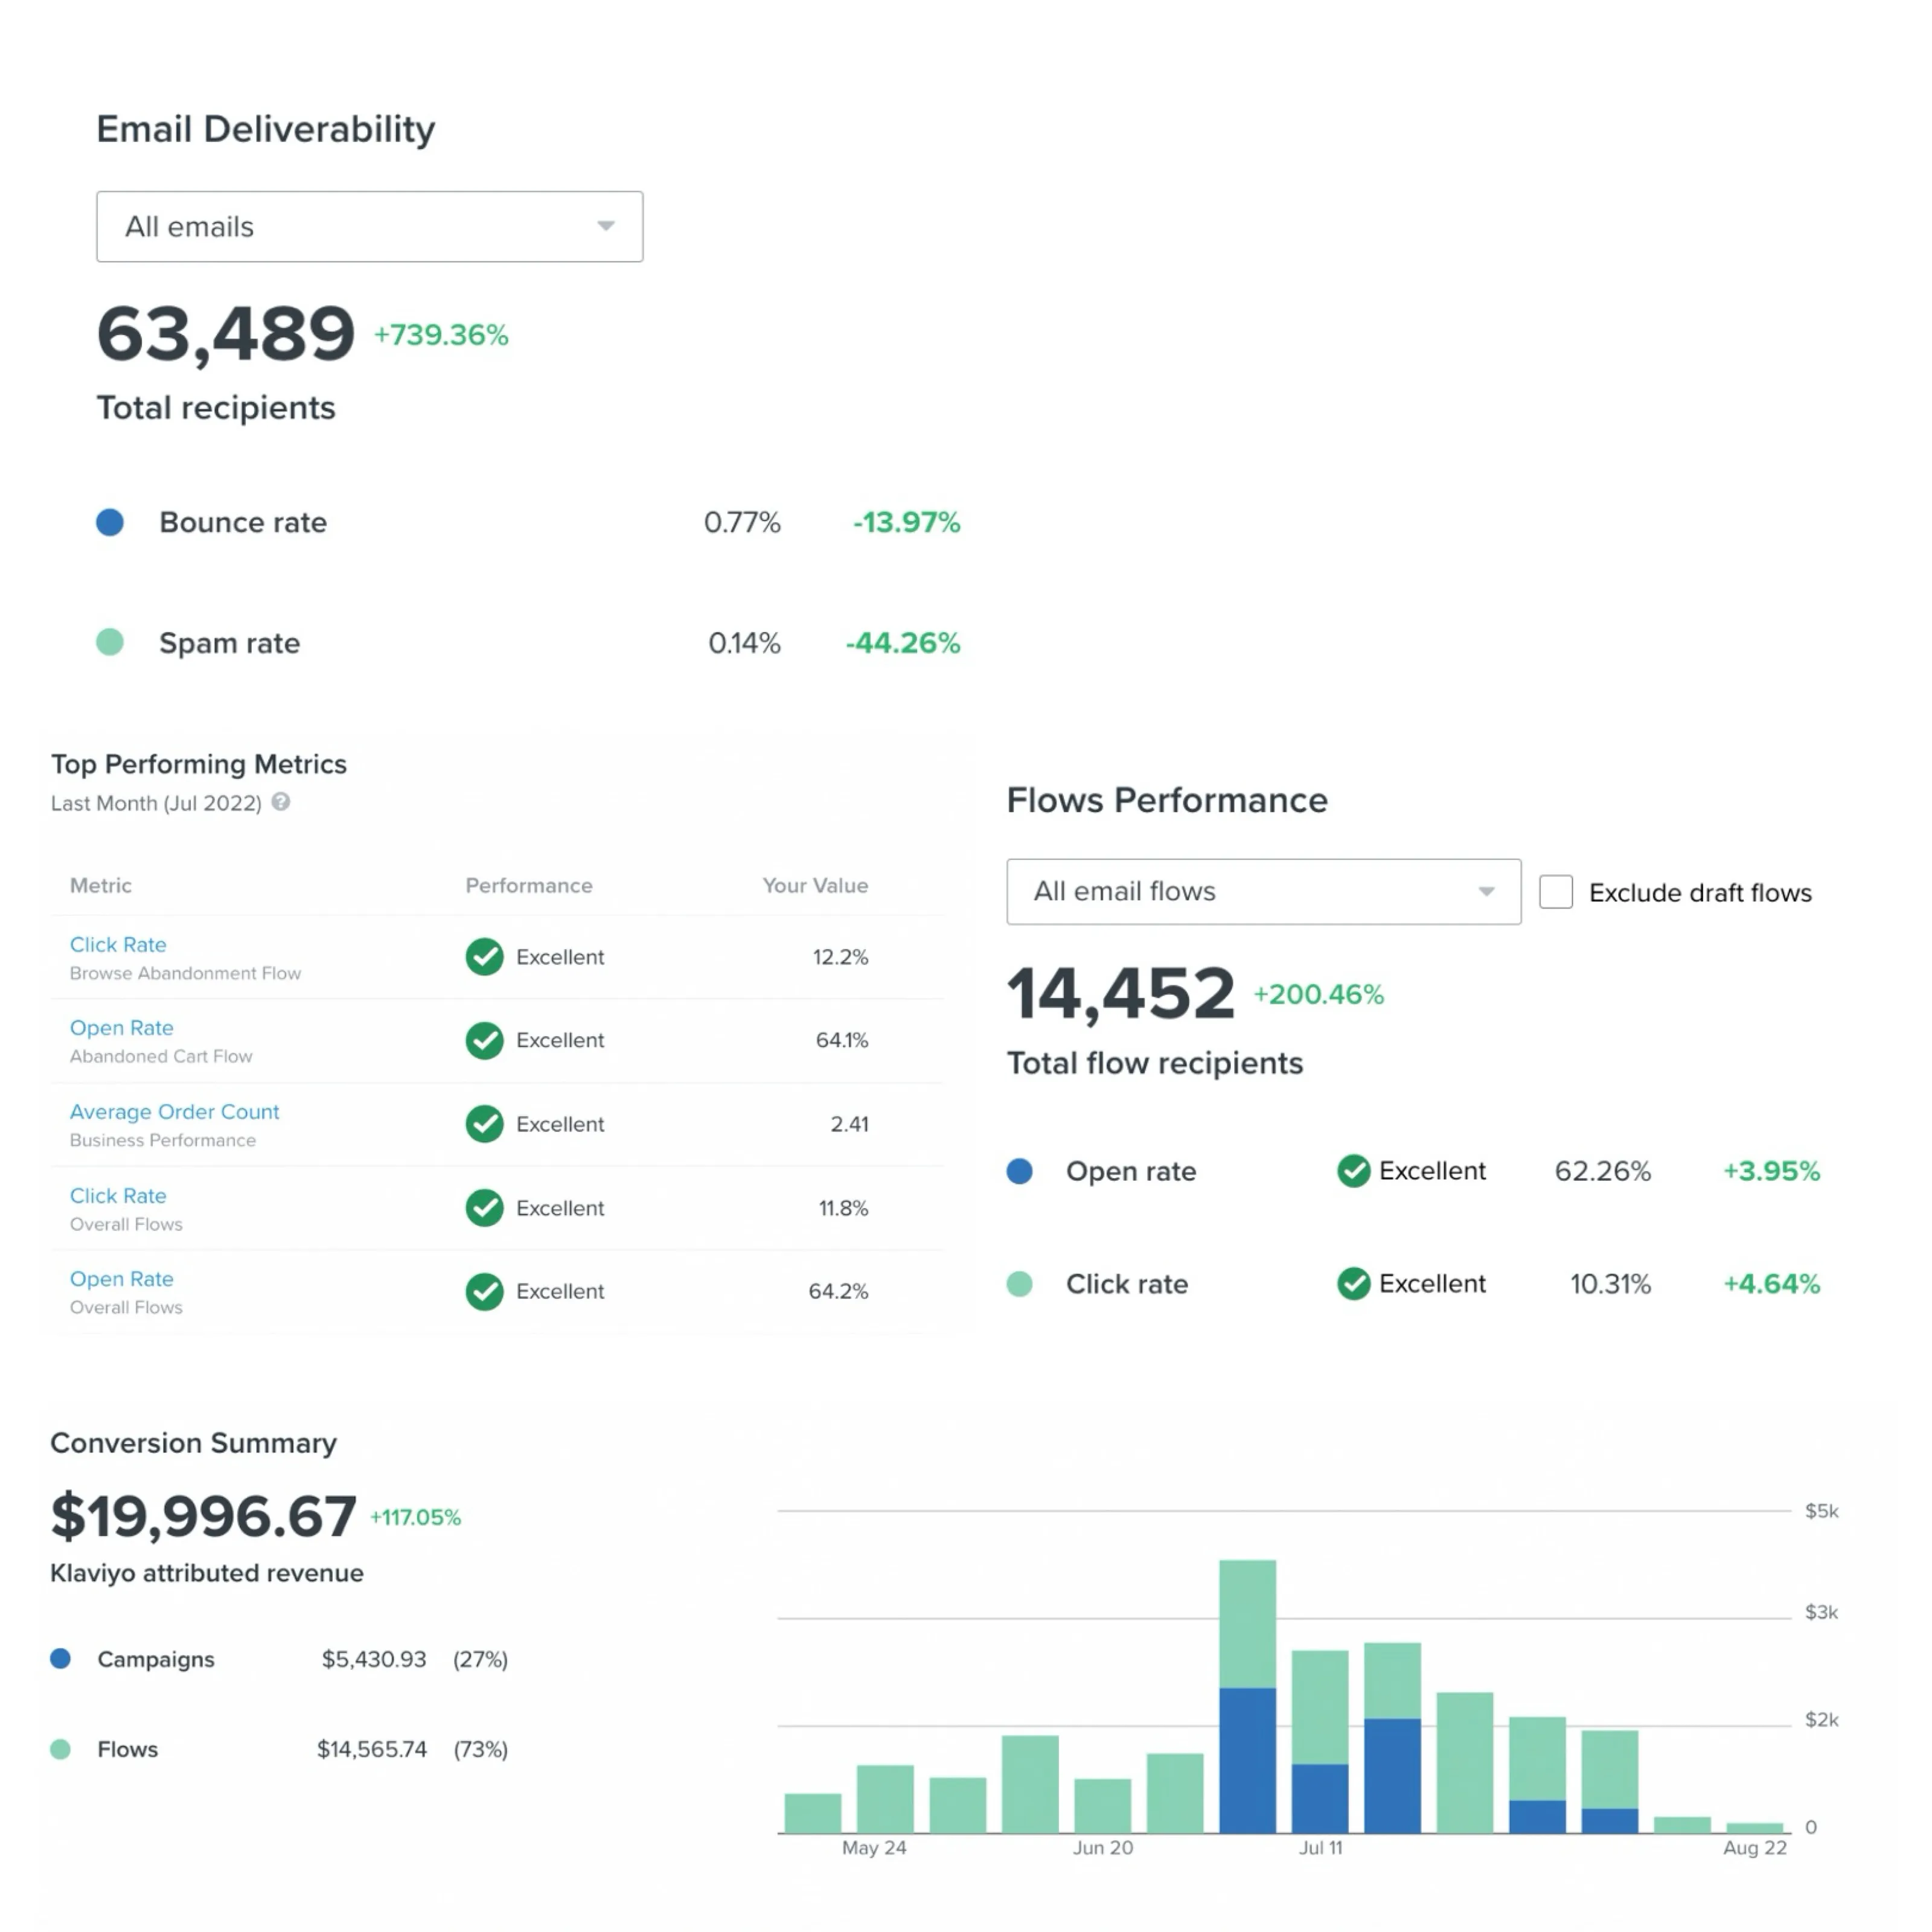This screenshot has height=1932, width=1932.
Task: Click the blue Open rate legend dot
Action: (1019, 1171)
